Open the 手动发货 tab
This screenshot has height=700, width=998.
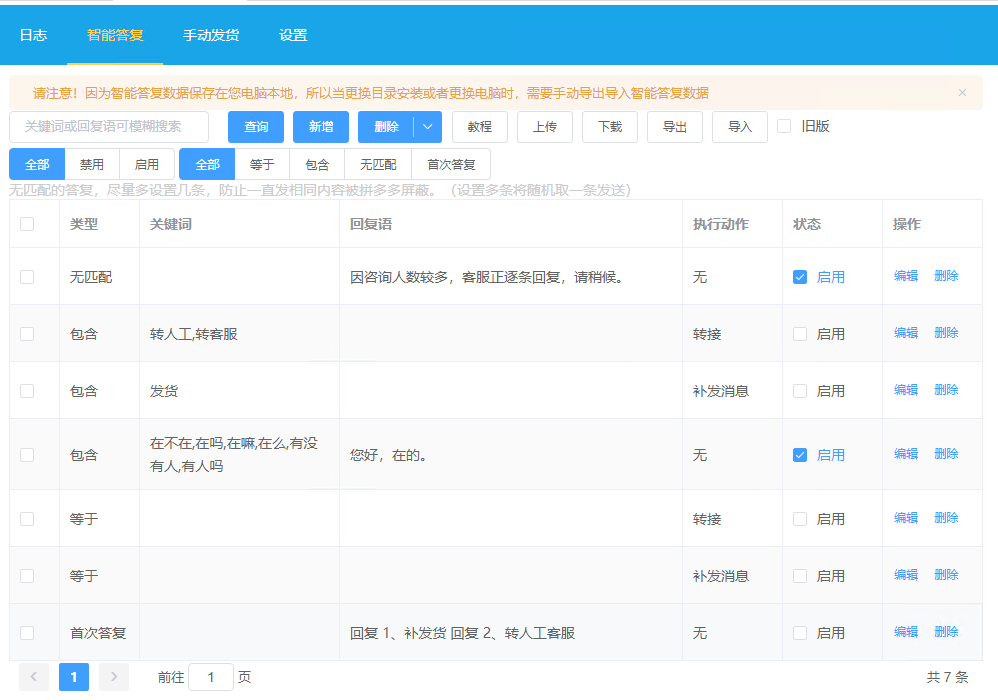[x=211, y=35]
